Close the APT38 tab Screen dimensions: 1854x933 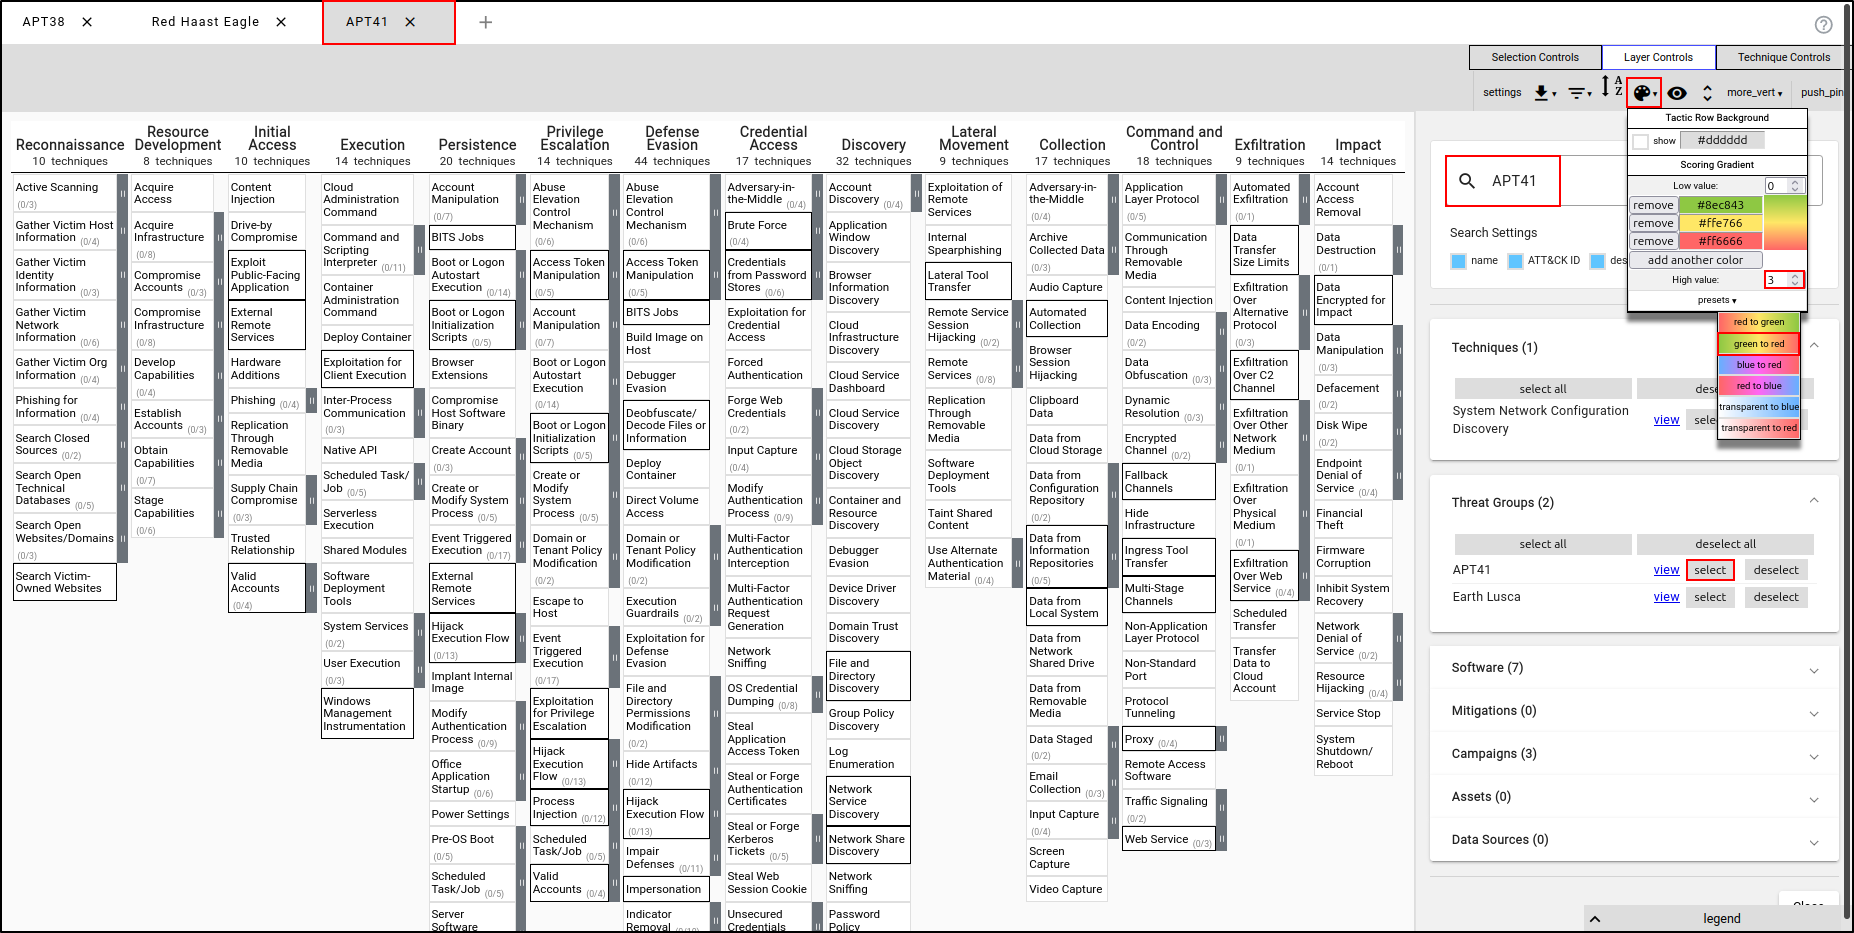point(87,22)
